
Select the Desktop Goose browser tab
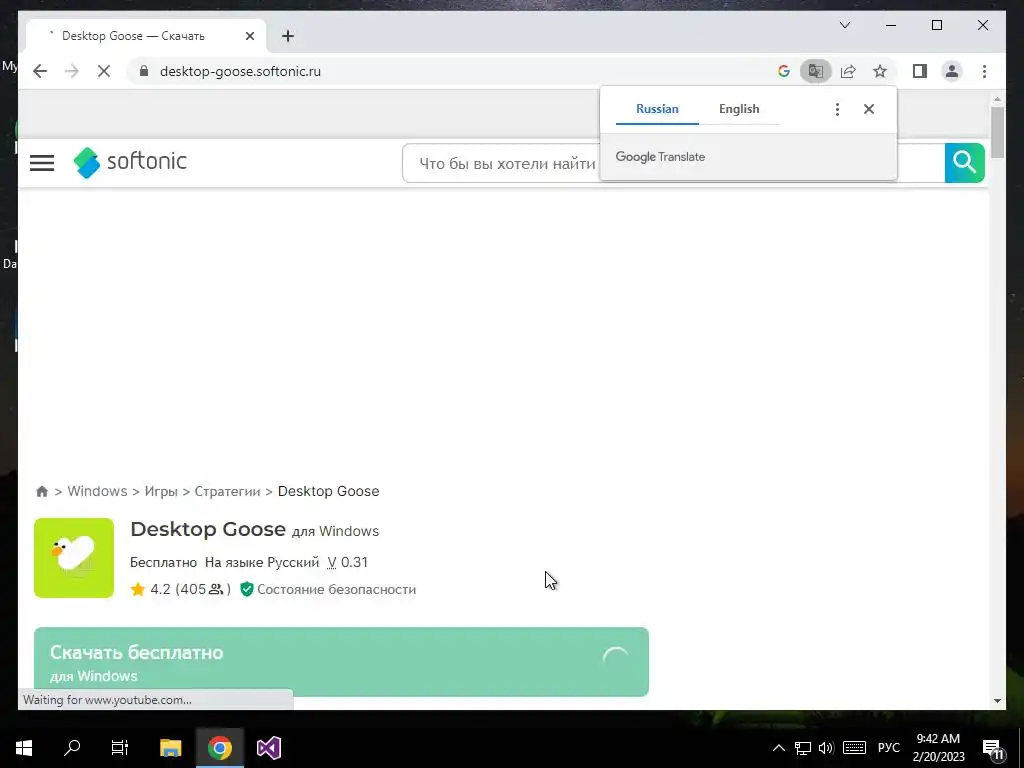point(145,36)
